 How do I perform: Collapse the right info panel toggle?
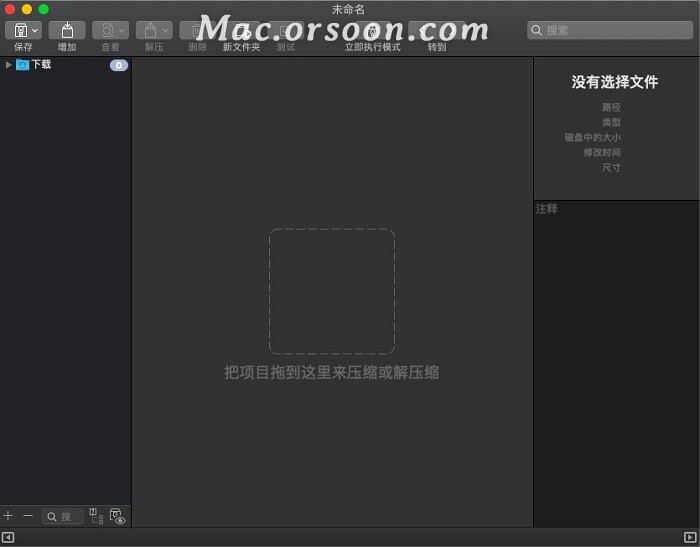tap(690, 537)
